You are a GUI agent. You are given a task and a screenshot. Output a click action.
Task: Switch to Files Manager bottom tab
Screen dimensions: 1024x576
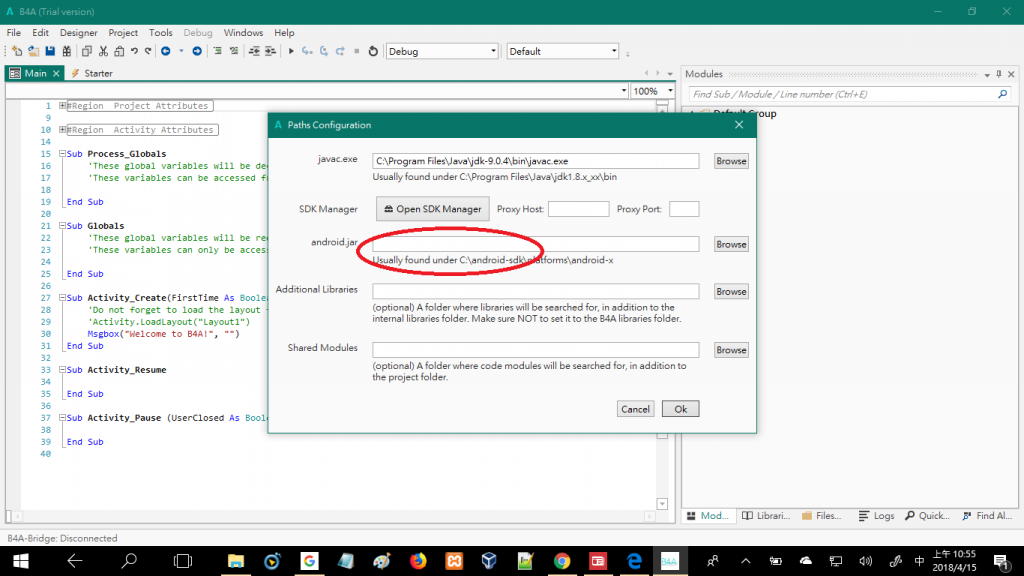(822, 516)
